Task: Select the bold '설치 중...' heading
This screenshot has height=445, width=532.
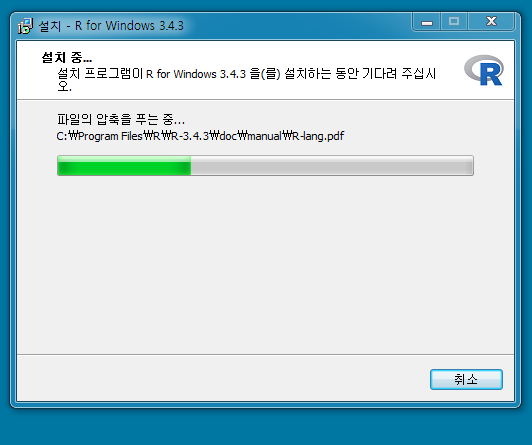Action: point(66,57)
